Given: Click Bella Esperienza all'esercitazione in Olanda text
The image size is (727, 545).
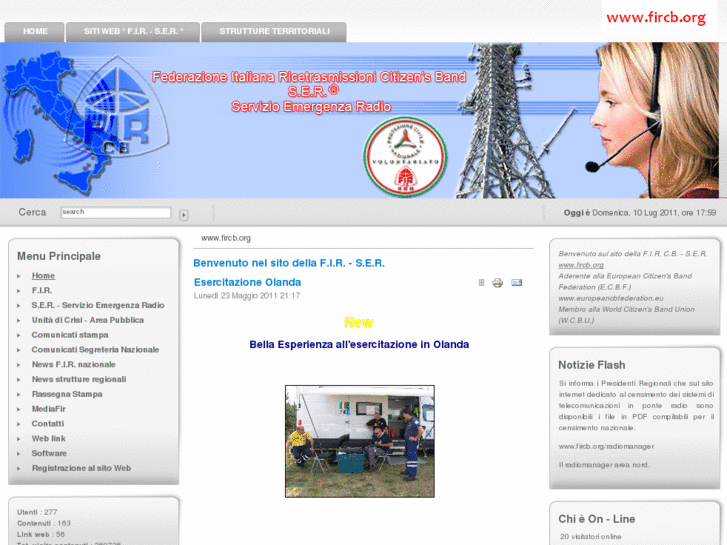Looking at the screenshot, I should [359, 345].
